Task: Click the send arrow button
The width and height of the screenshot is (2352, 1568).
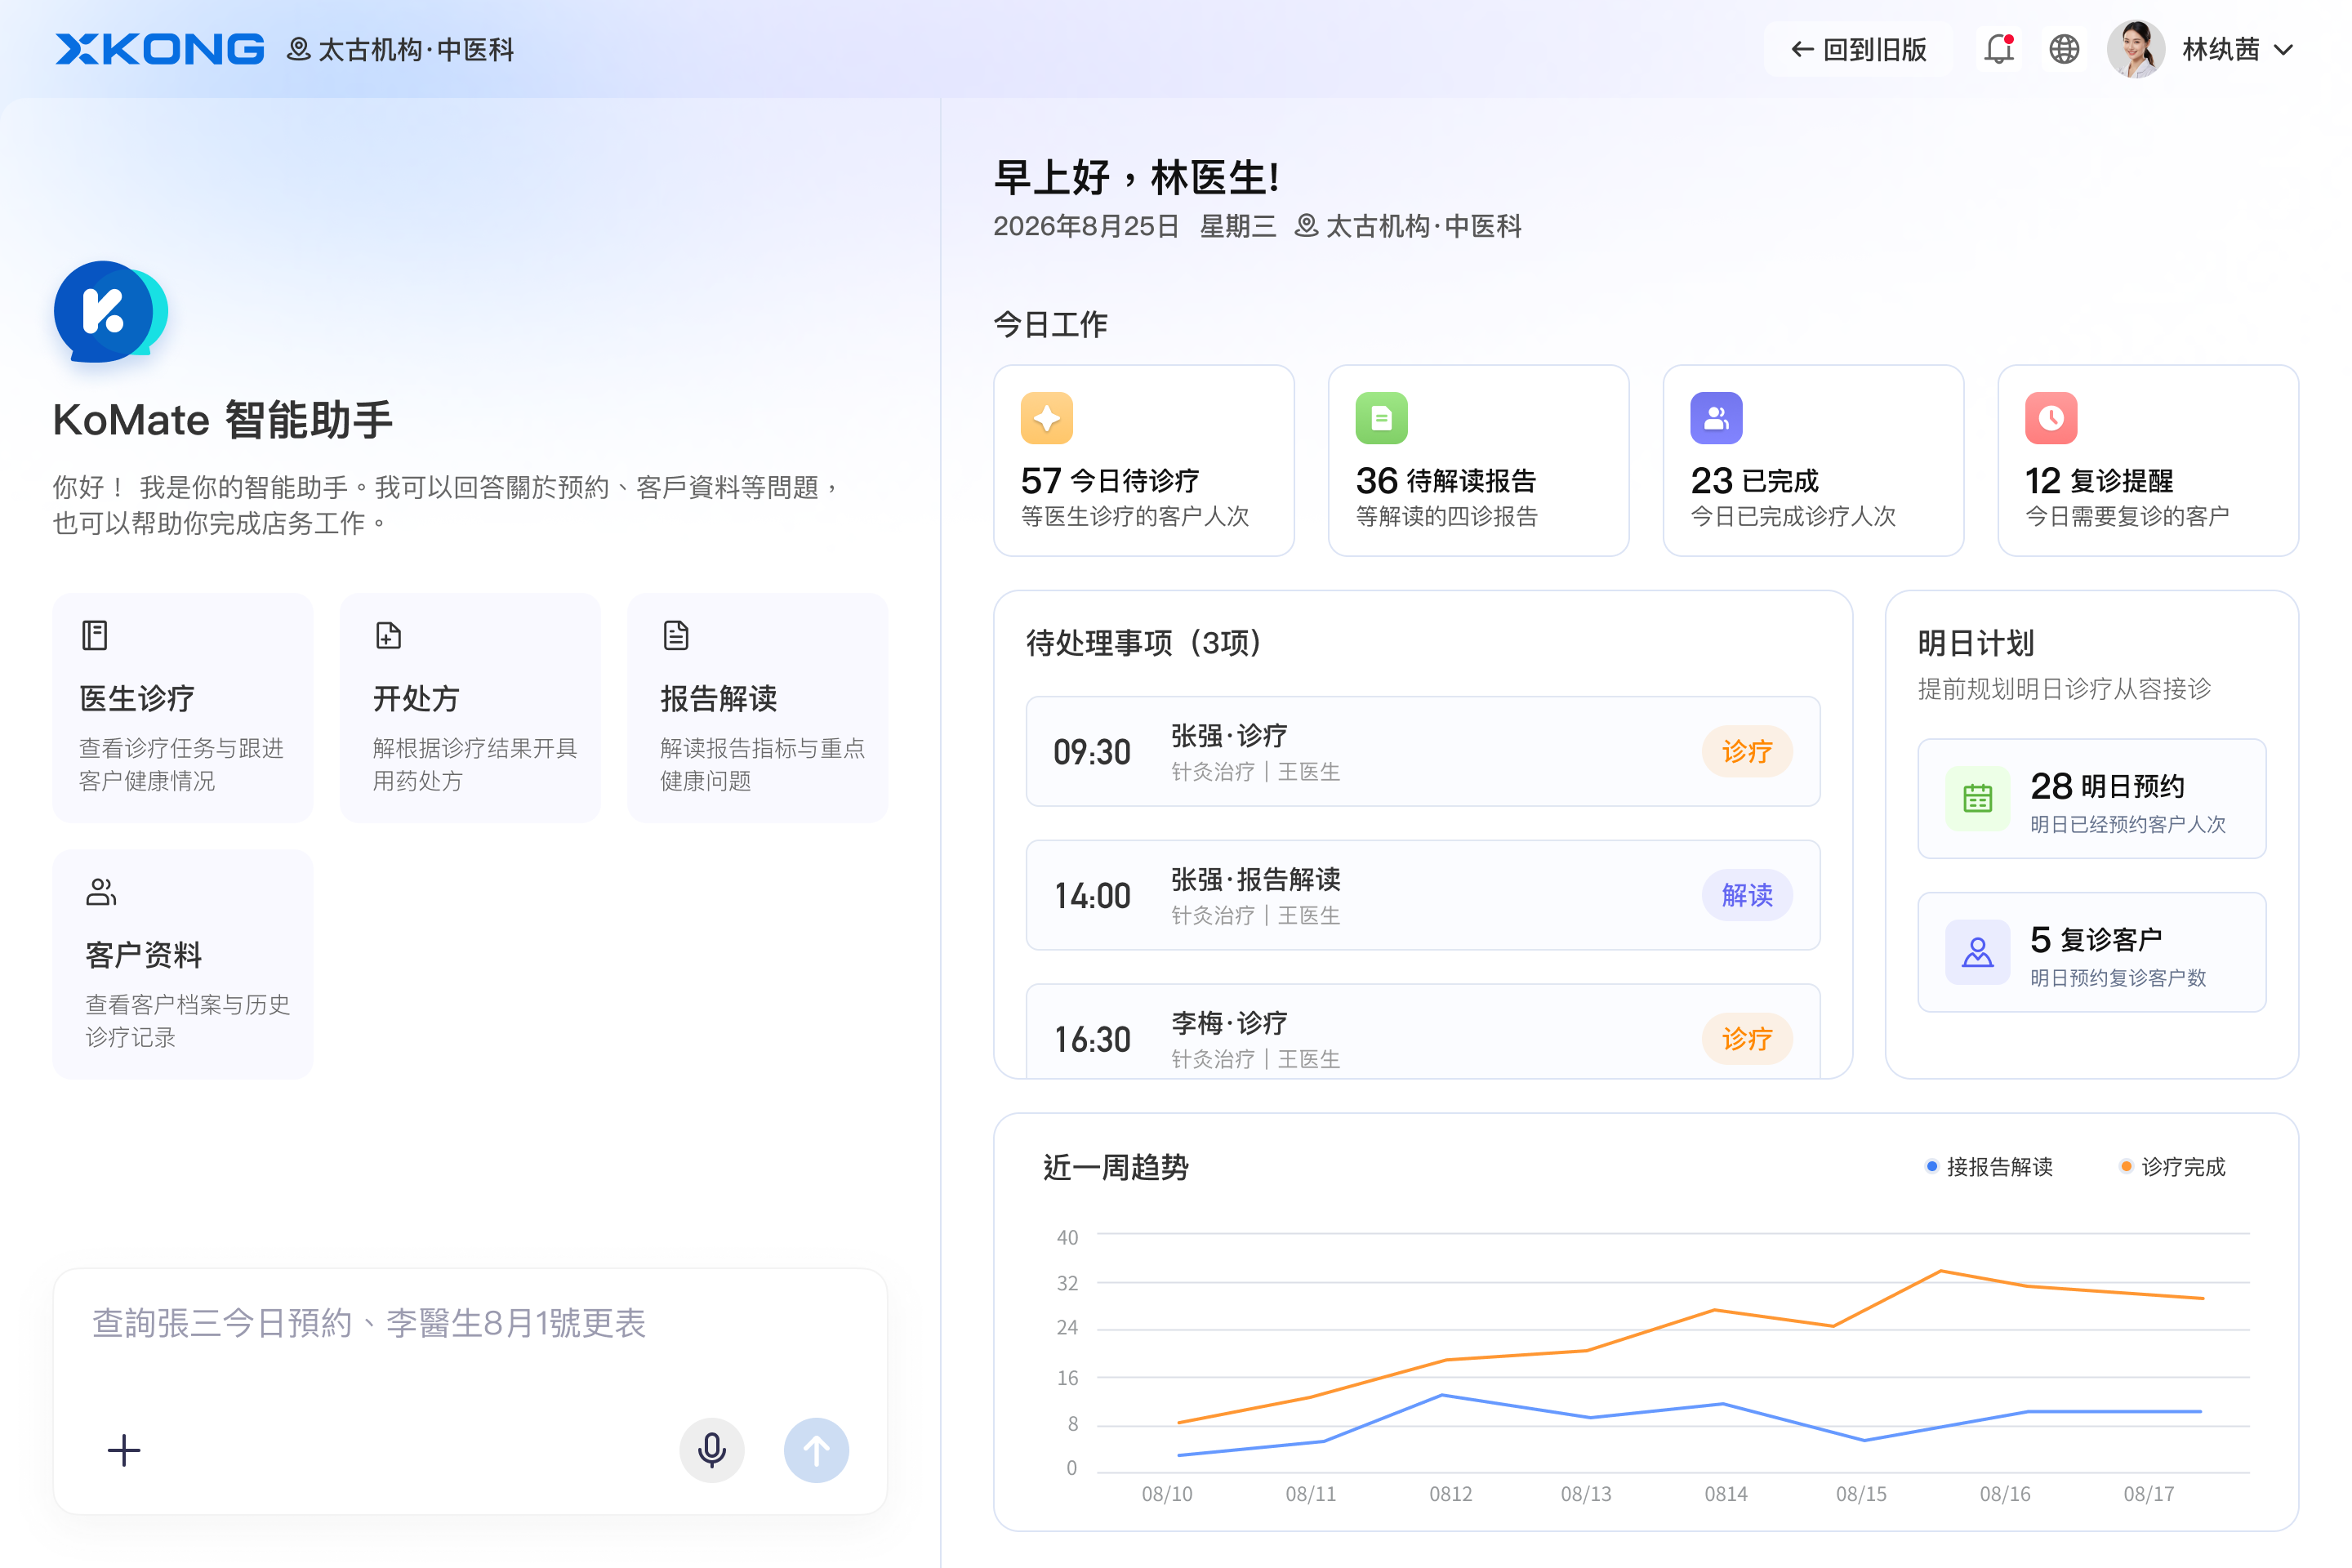Action: (816, 1450)
